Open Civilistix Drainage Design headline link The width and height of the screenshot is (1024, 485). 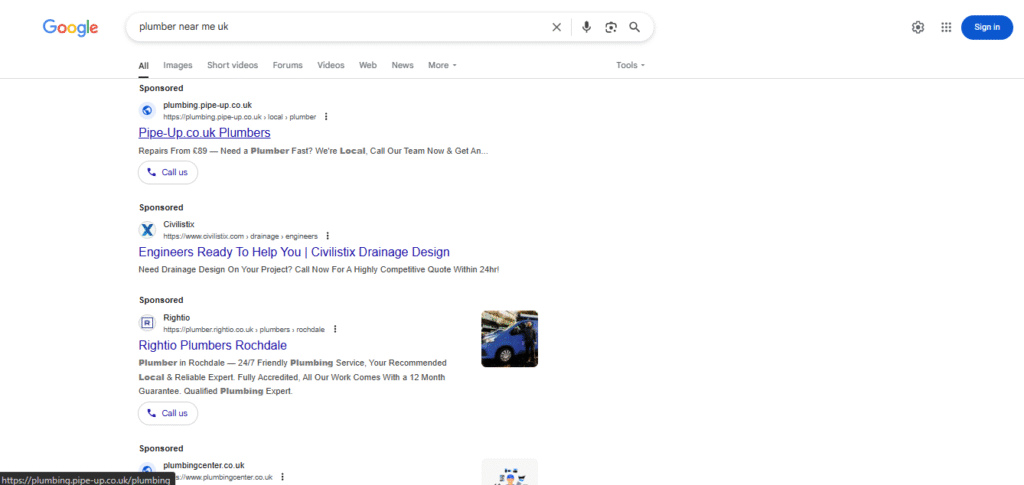point(294,252)
